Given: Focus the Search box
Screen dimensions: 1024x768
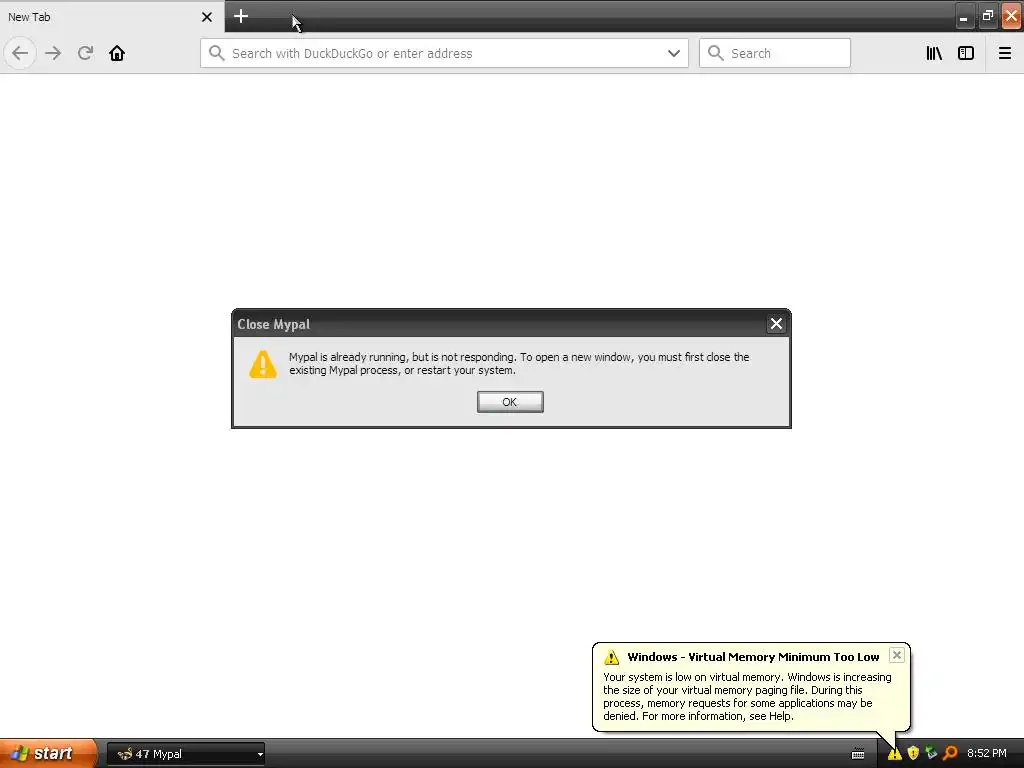Looking at the screenshot, I should (775, 53).
